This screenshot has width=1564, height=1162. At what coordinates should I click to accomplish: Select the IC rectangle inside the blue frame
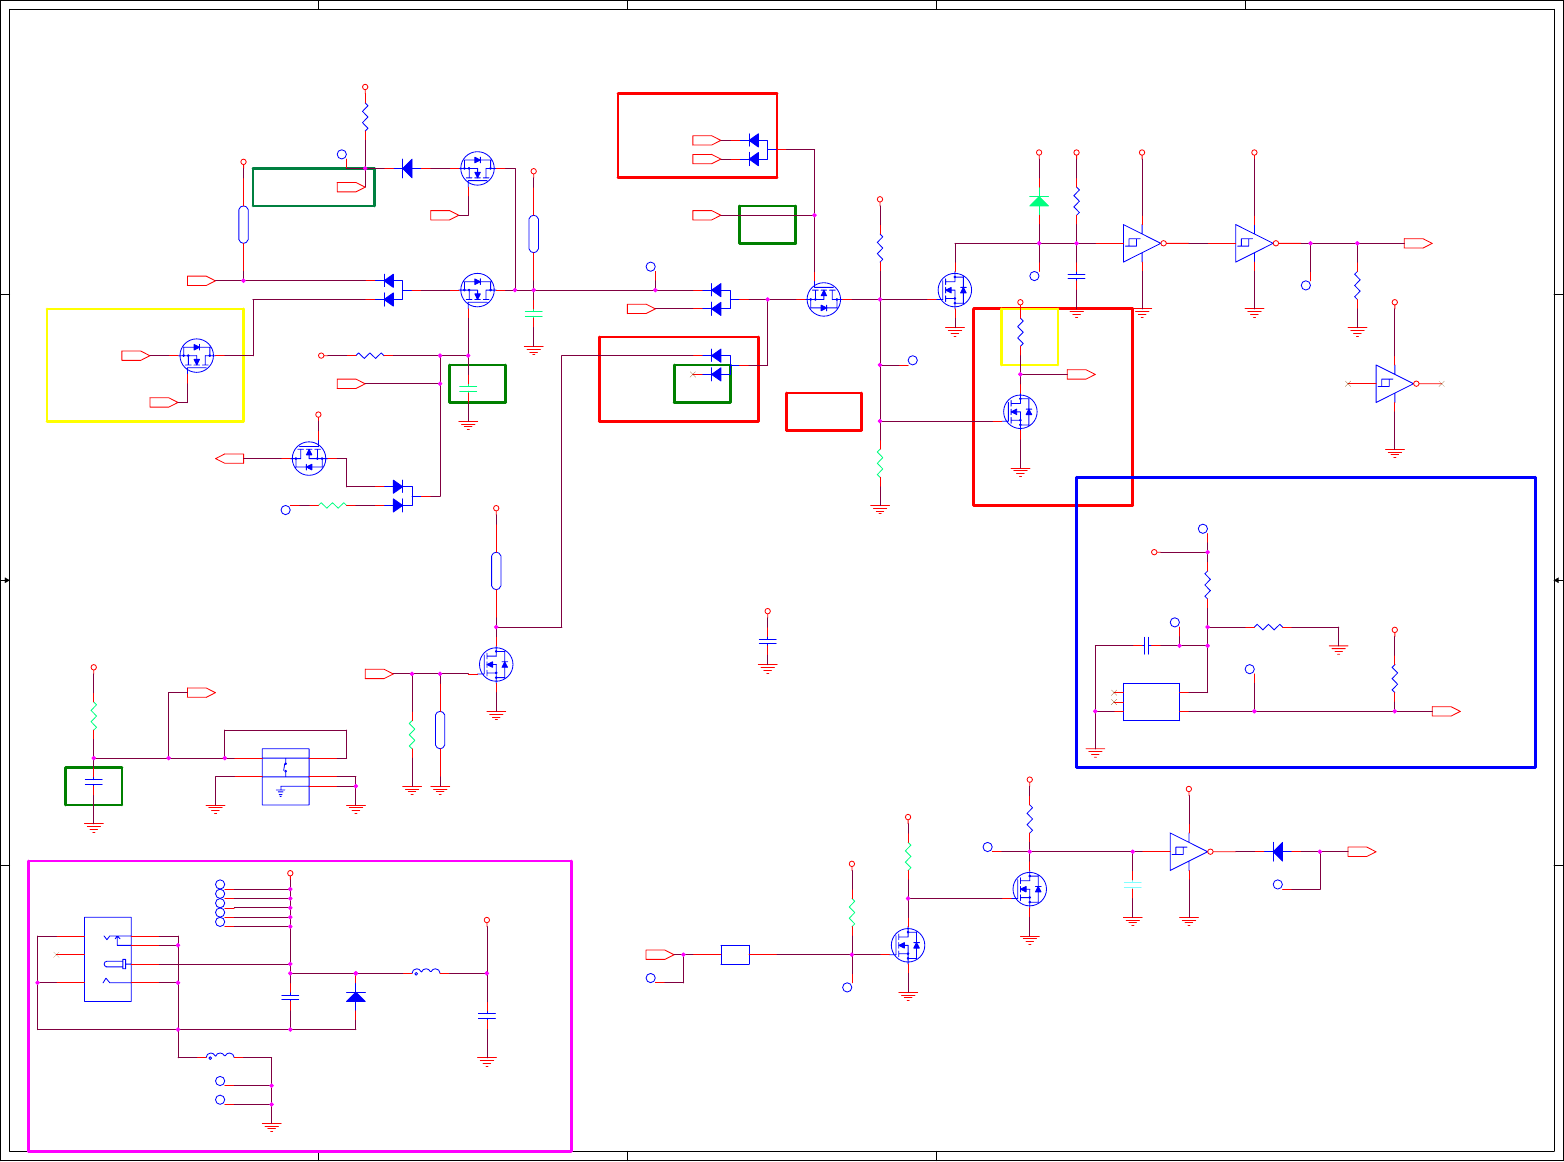[1151, 702]
